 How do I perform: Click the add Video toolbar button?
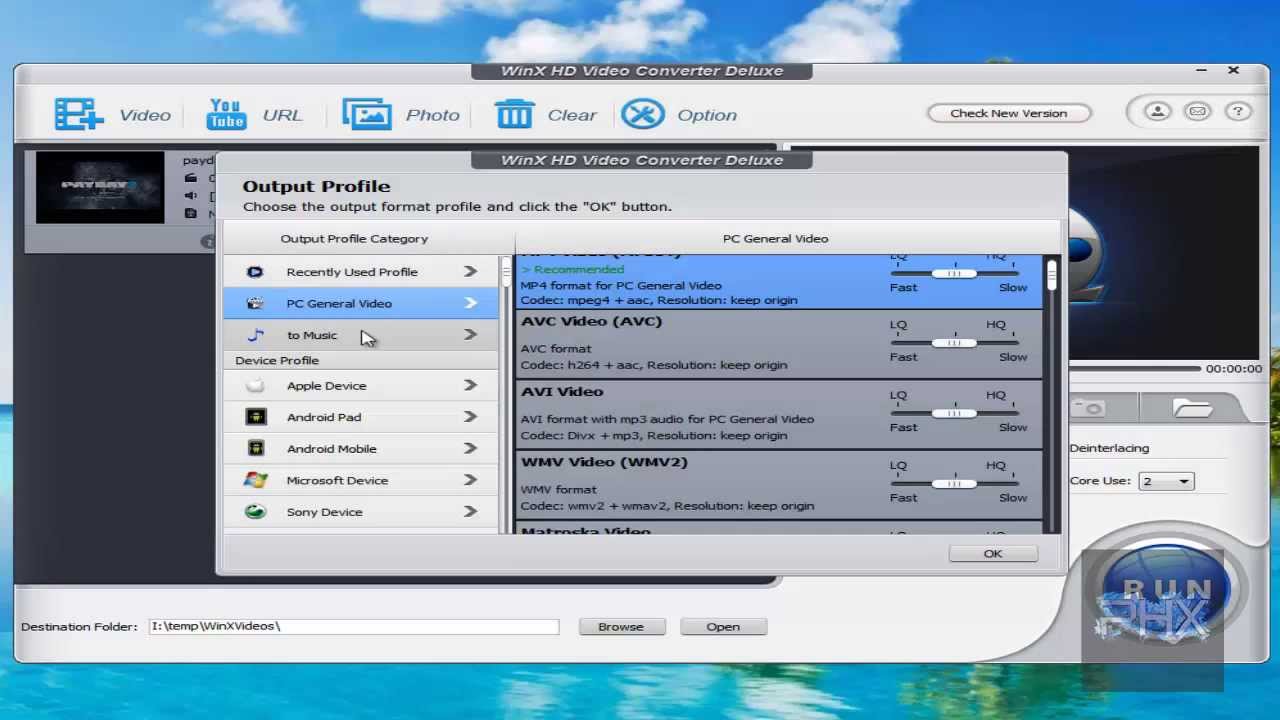coord(112,115)
